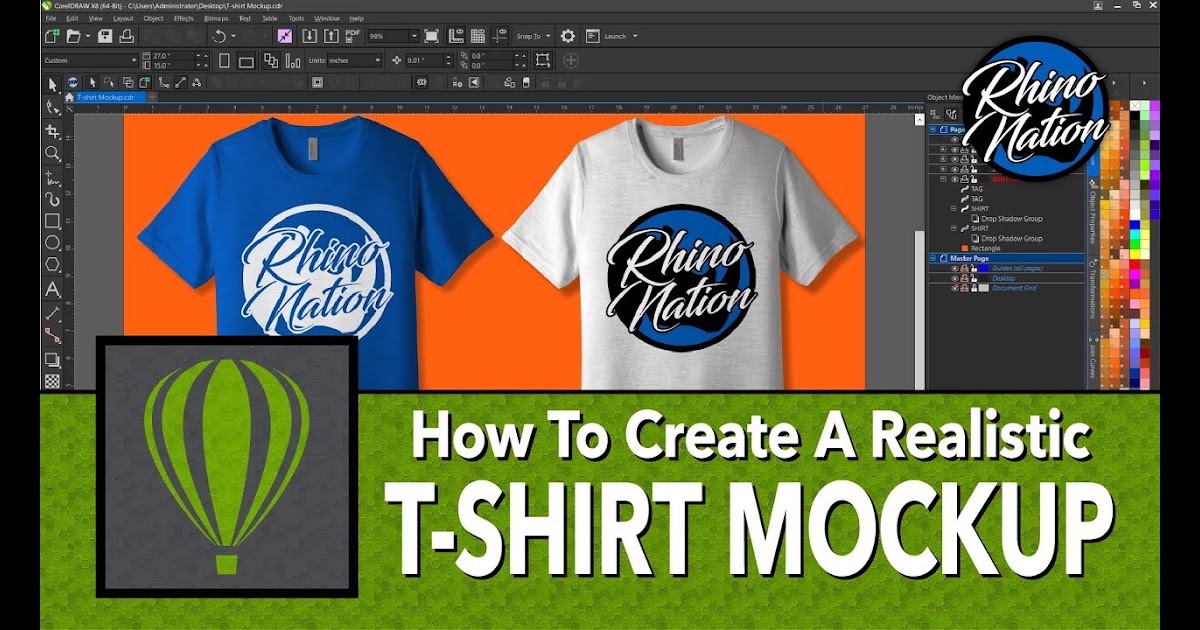The height and width of the screenshot is (630, 1200).
Task: Select the Crop tool
Action: [53, 131]
